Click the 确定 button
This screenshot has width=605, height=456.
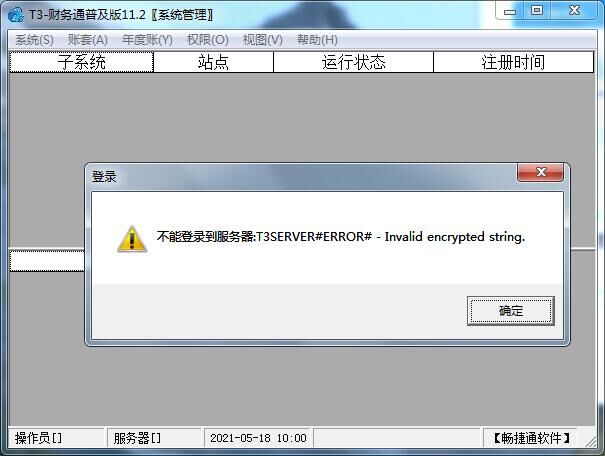510,311
